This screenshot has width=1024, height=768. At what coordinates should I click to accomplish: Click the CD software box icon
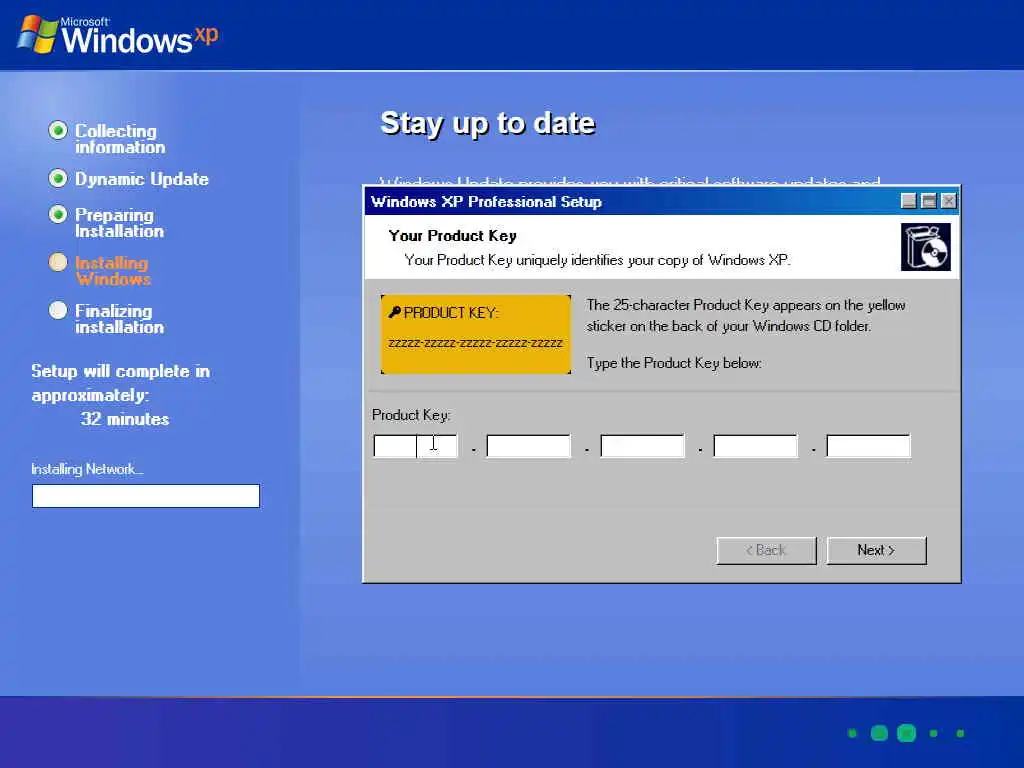(926, 247)
